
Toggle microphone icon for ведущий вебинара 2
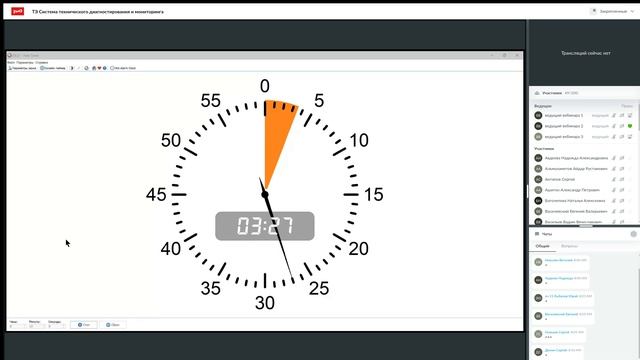tap(614, 126)
